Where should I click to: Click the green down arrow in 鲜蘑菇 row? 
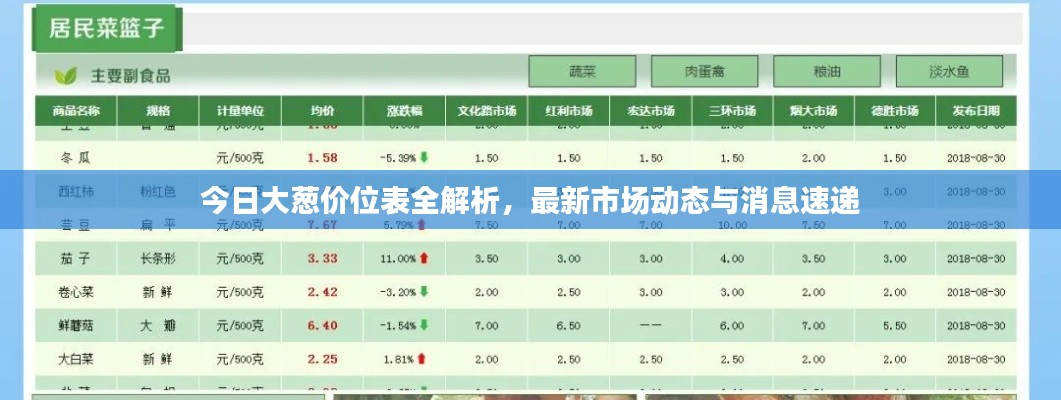click(x=424, y=325)
